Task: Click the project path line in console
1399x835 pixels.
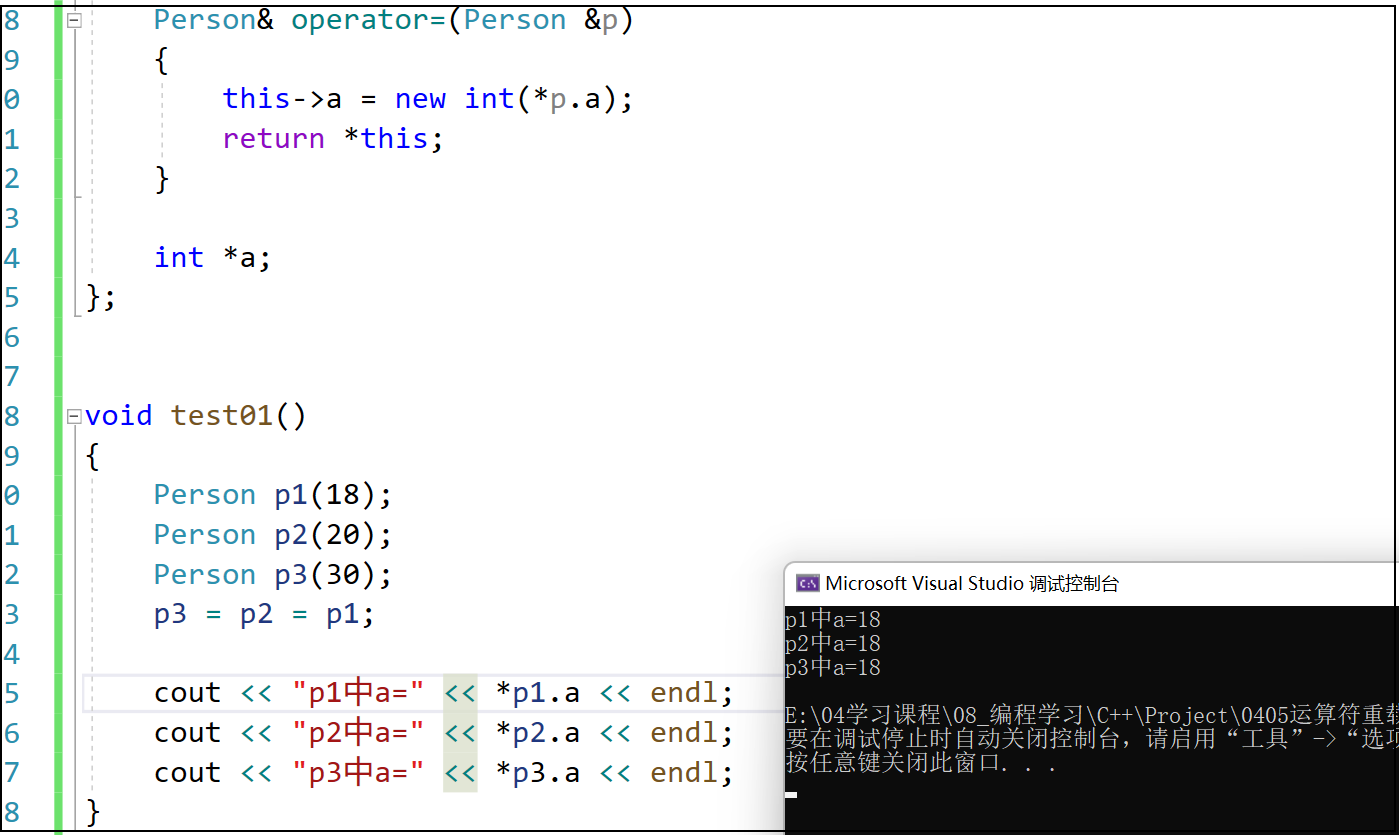Action: click(x=1090, y=716)
